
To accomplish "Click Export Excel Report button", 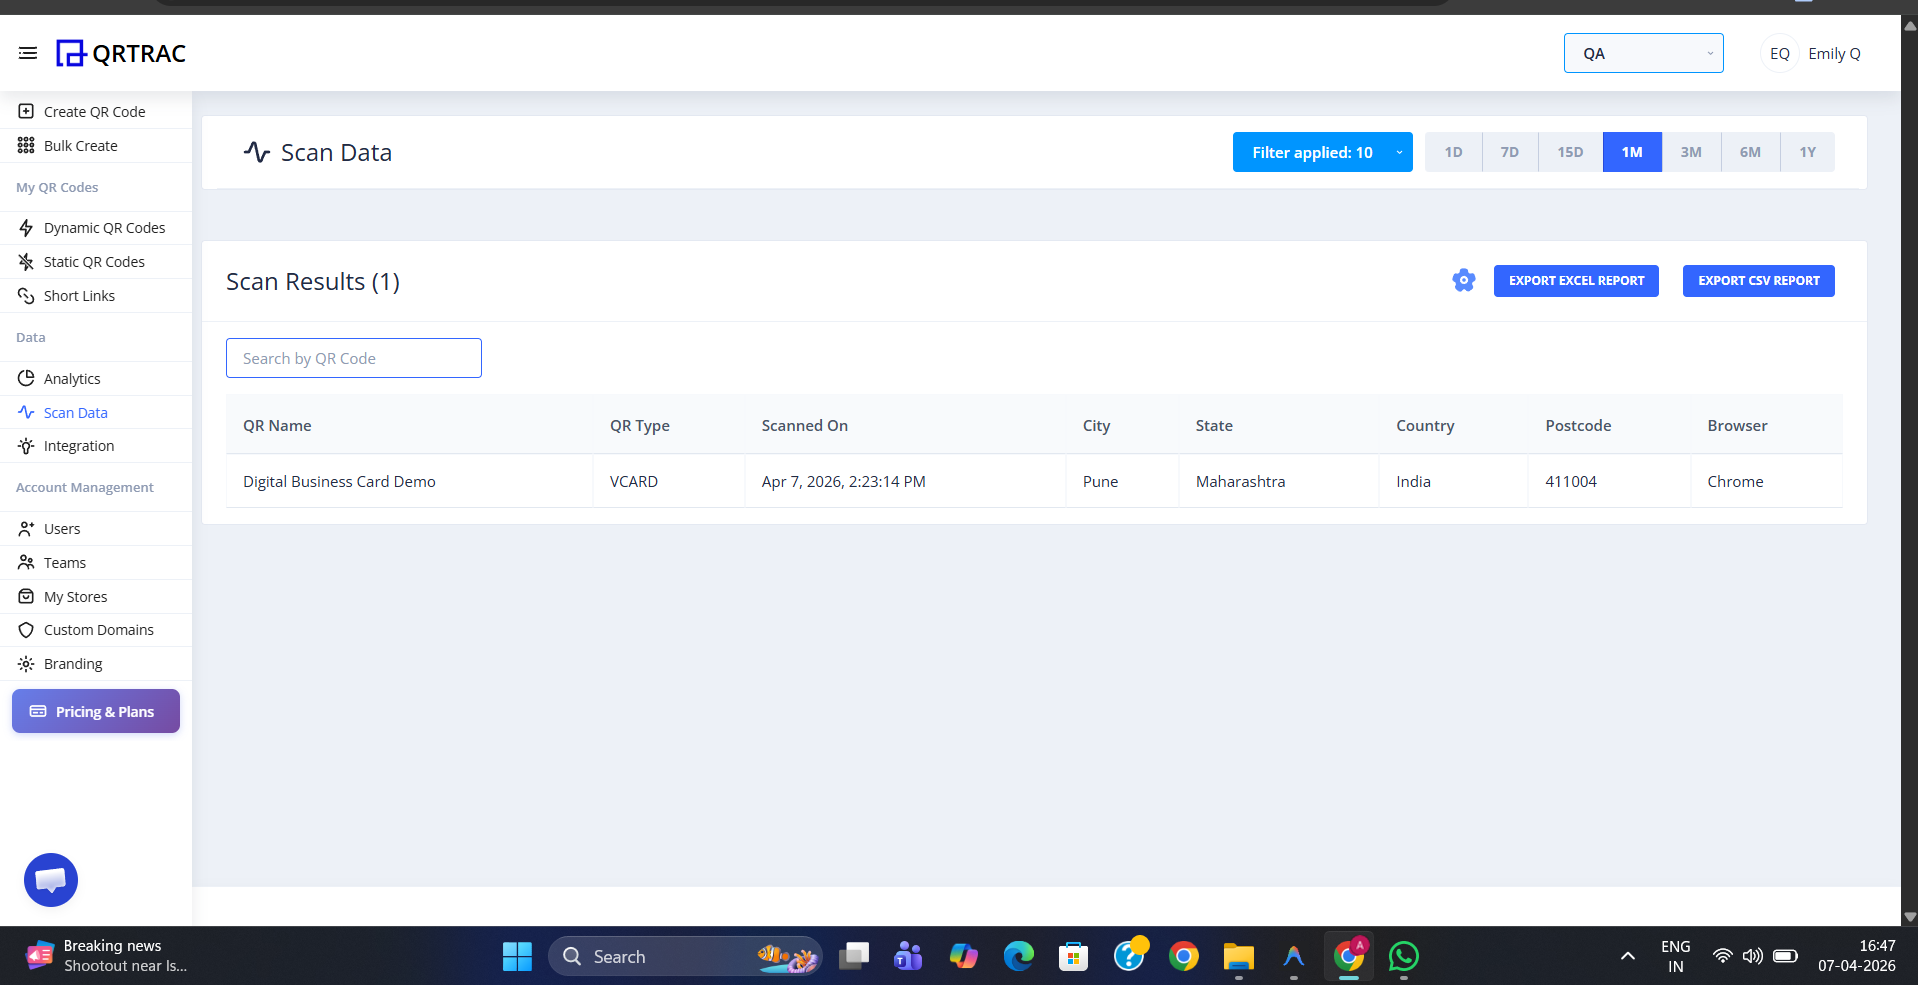I will [1575, 281].
